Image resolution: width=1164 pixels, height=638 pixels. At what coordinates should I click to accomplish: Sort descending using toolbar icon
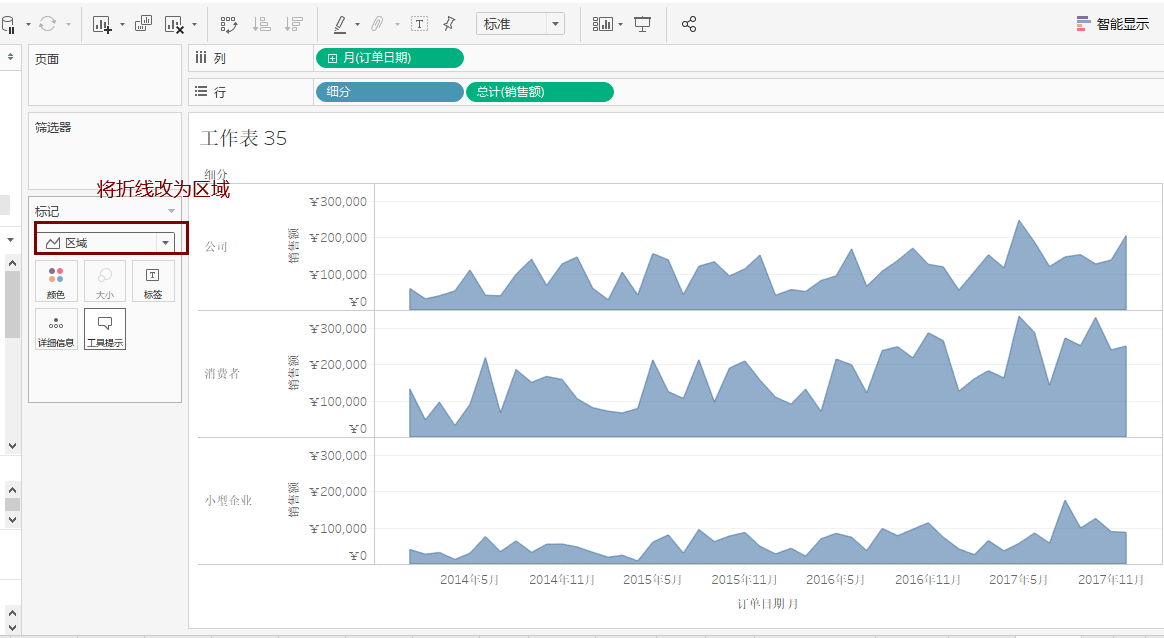click(x=294, y=25)
